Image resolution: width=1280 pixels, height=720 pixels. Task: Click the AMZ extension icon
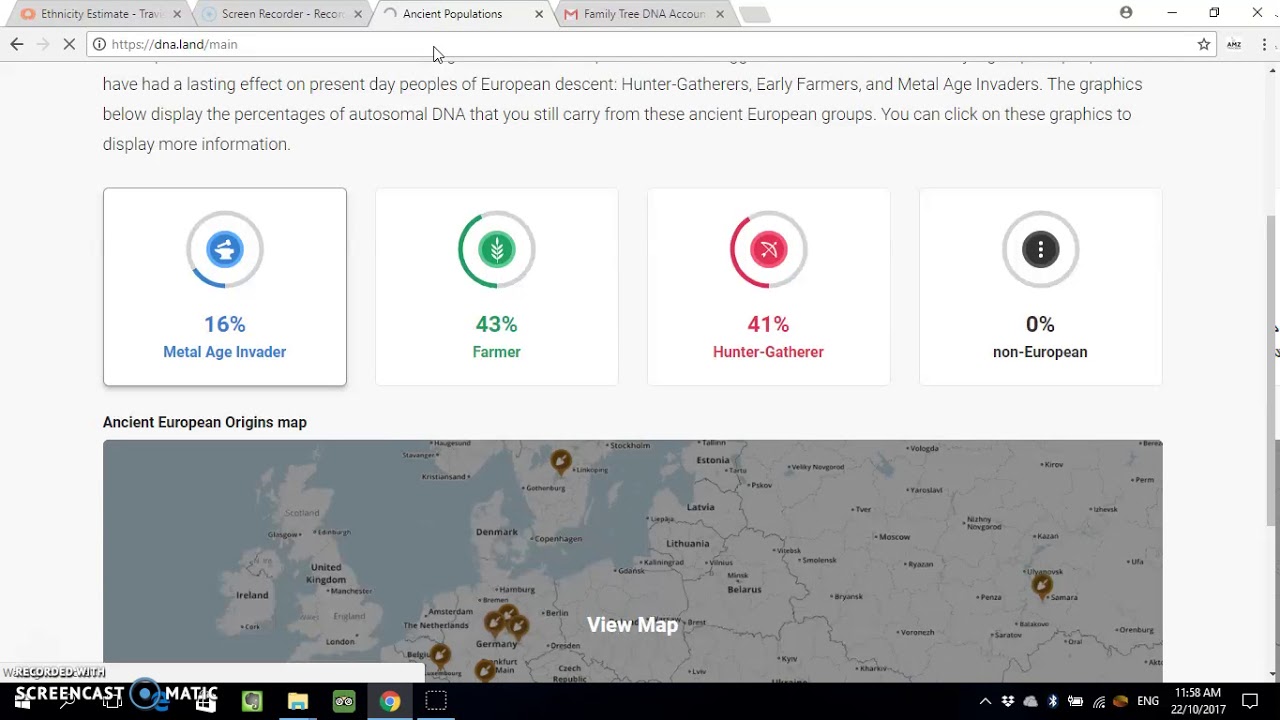[1234, 44]
